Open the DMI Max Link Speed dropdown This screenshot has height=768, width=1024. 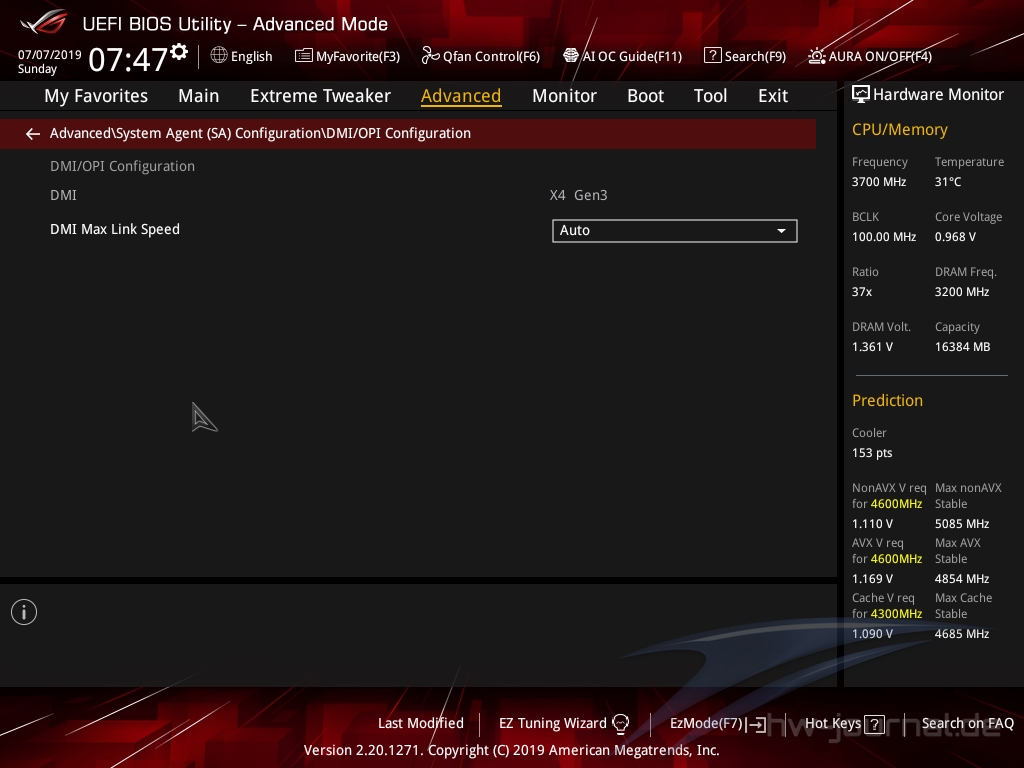point(675,231)
